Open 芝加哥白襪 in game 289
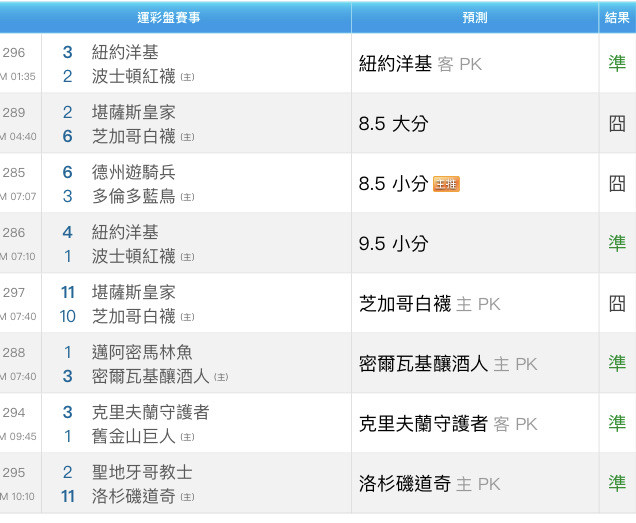This screenshot has height=523, width=636. [133, 136]
